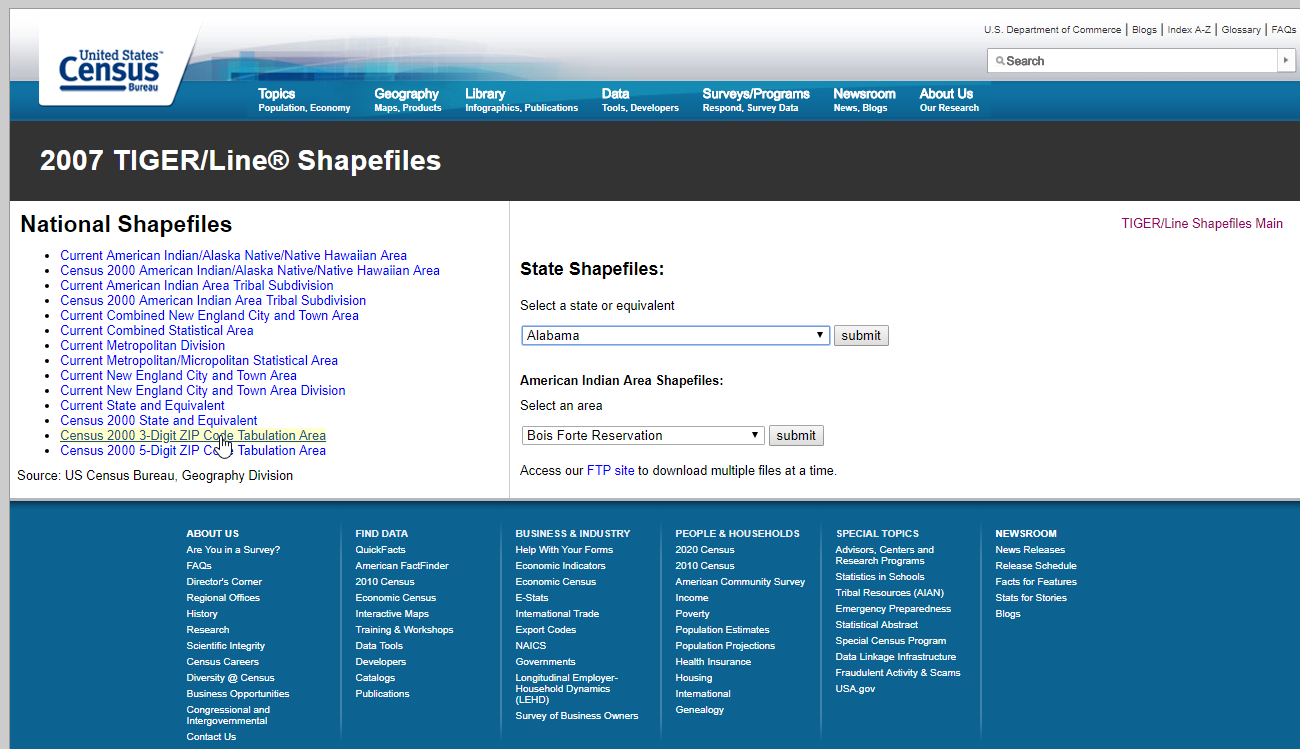Open the Fraudulent Activity & Scams link
The height and width of the screenshot is (749, 1300).
coord(898,673)
